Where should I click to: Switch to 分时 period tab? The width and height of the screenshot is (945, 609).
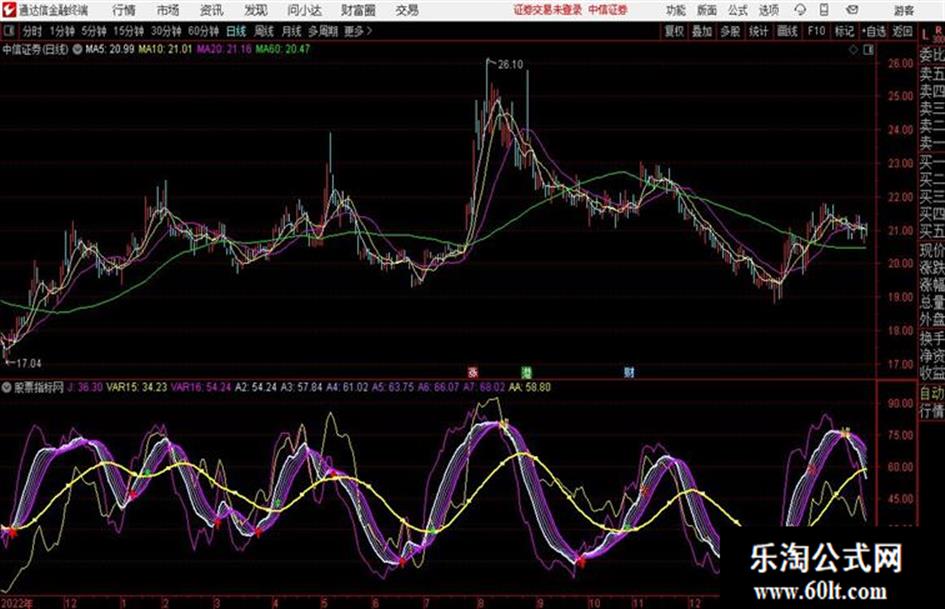point(32,31)
